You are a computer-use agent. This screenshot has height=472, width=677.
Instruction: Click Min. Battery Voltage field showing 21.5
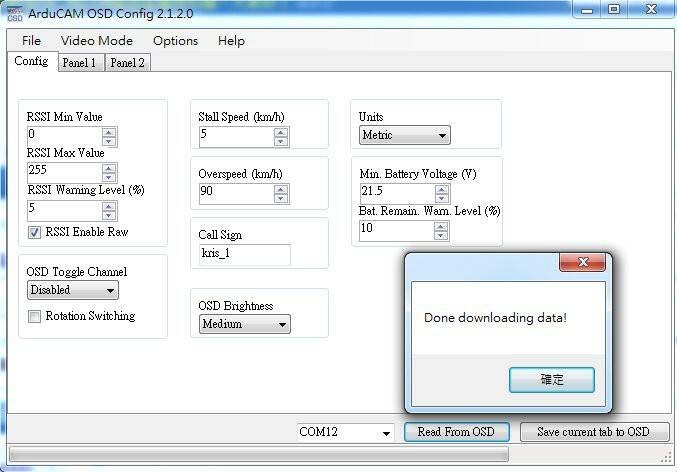click(x=398, y=193)
